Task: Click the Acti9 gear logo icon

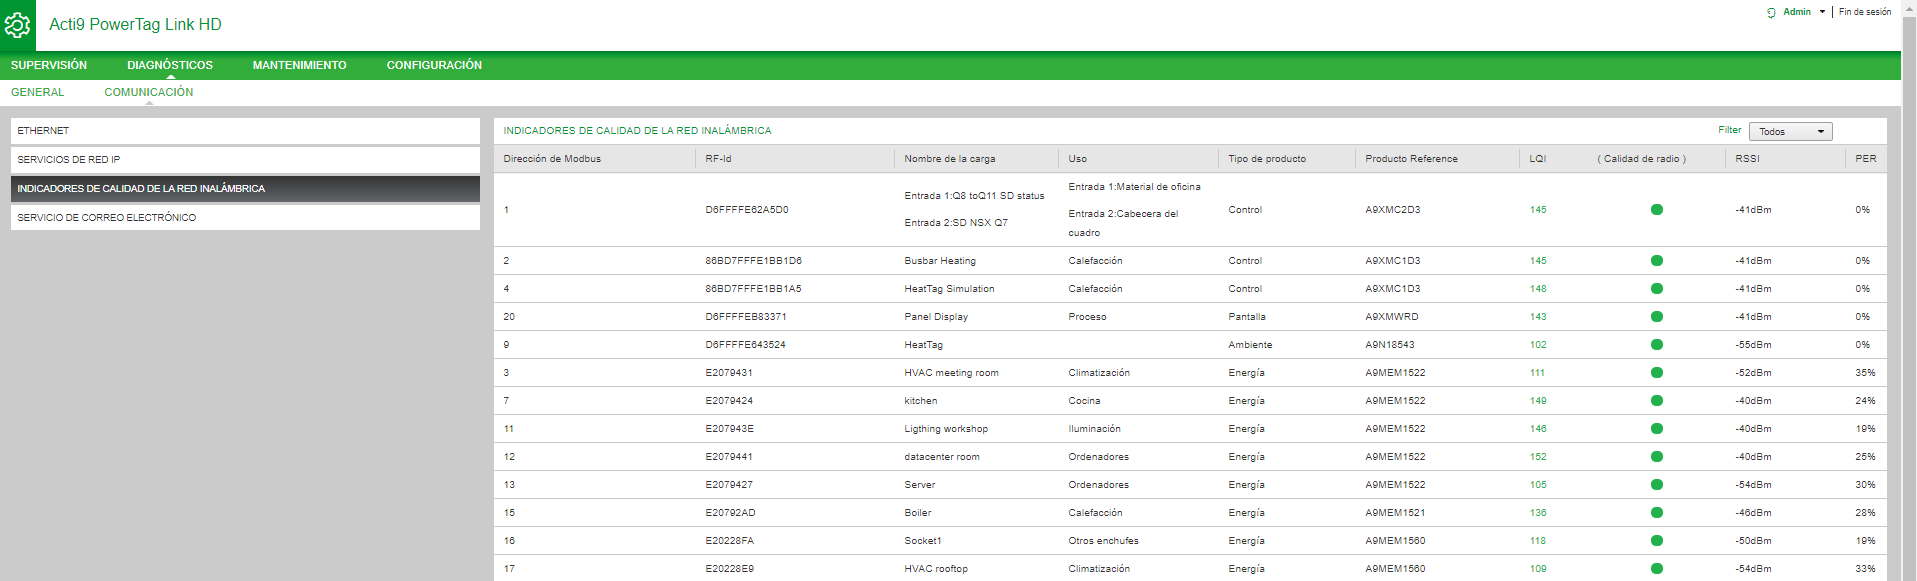Action: [18, 25]
